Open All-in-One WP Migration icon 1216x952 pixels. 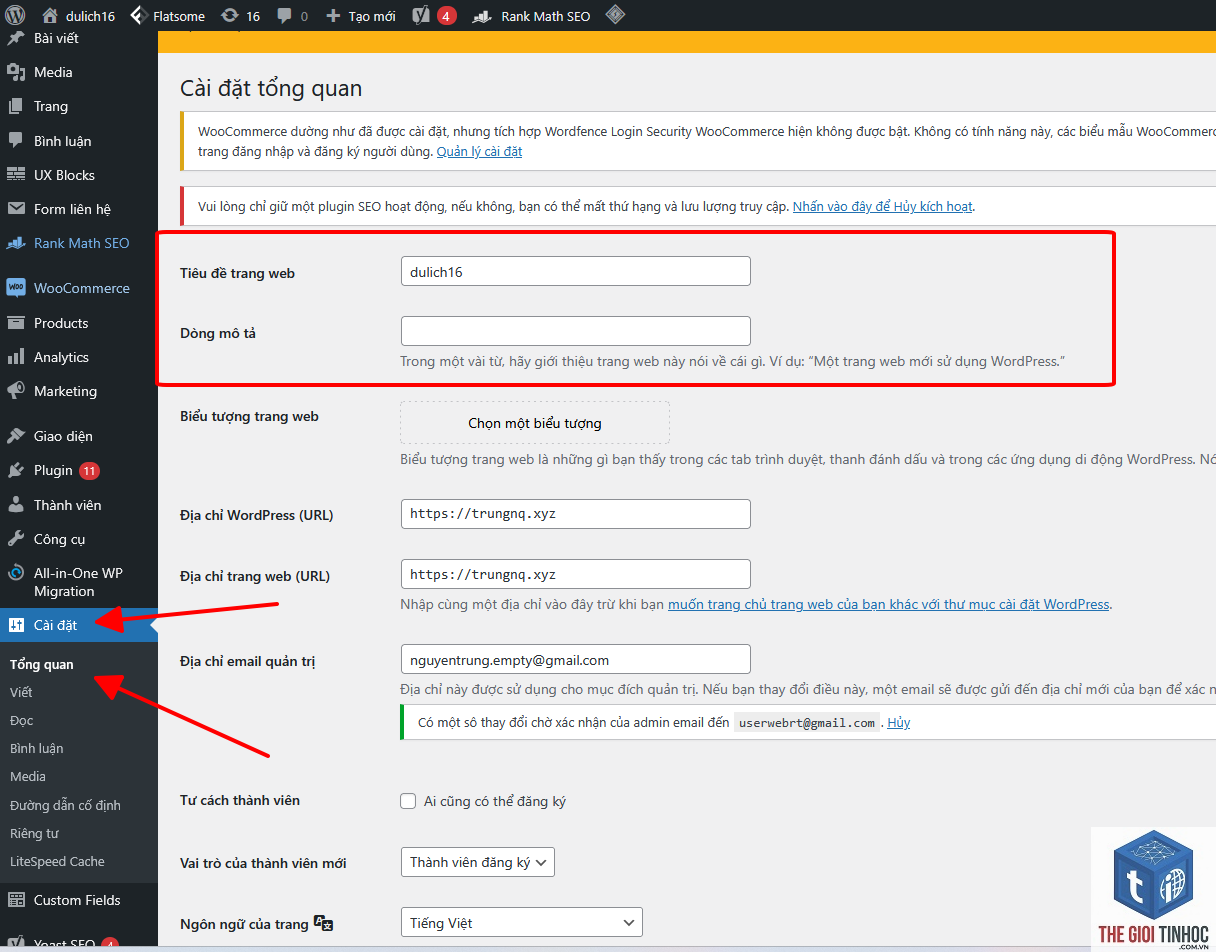(15, 574)
